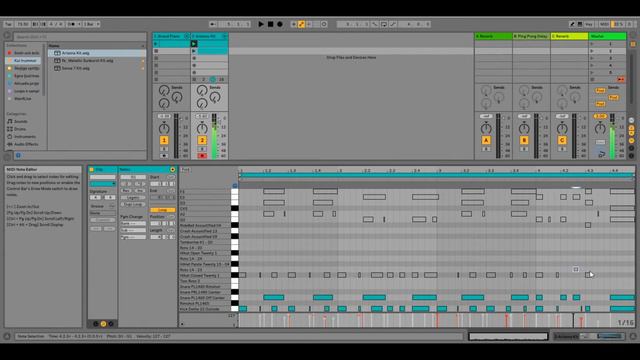This screenshot has height=360, width=640.
Task: Toggle the clip Loop button
Action: click(x=162, y=210)
